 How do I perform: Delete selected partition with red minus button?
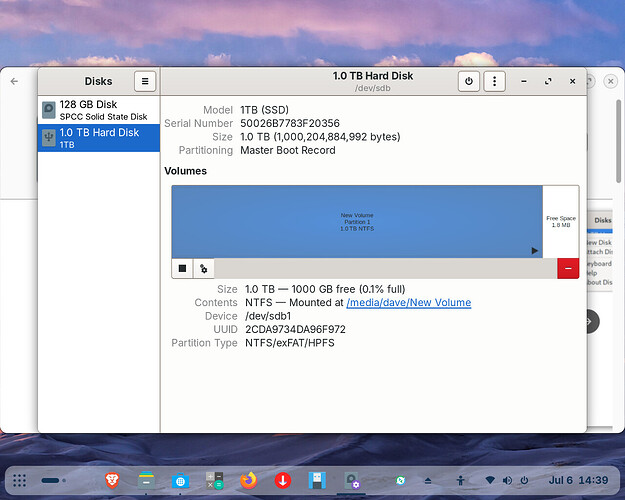(568, 268)
